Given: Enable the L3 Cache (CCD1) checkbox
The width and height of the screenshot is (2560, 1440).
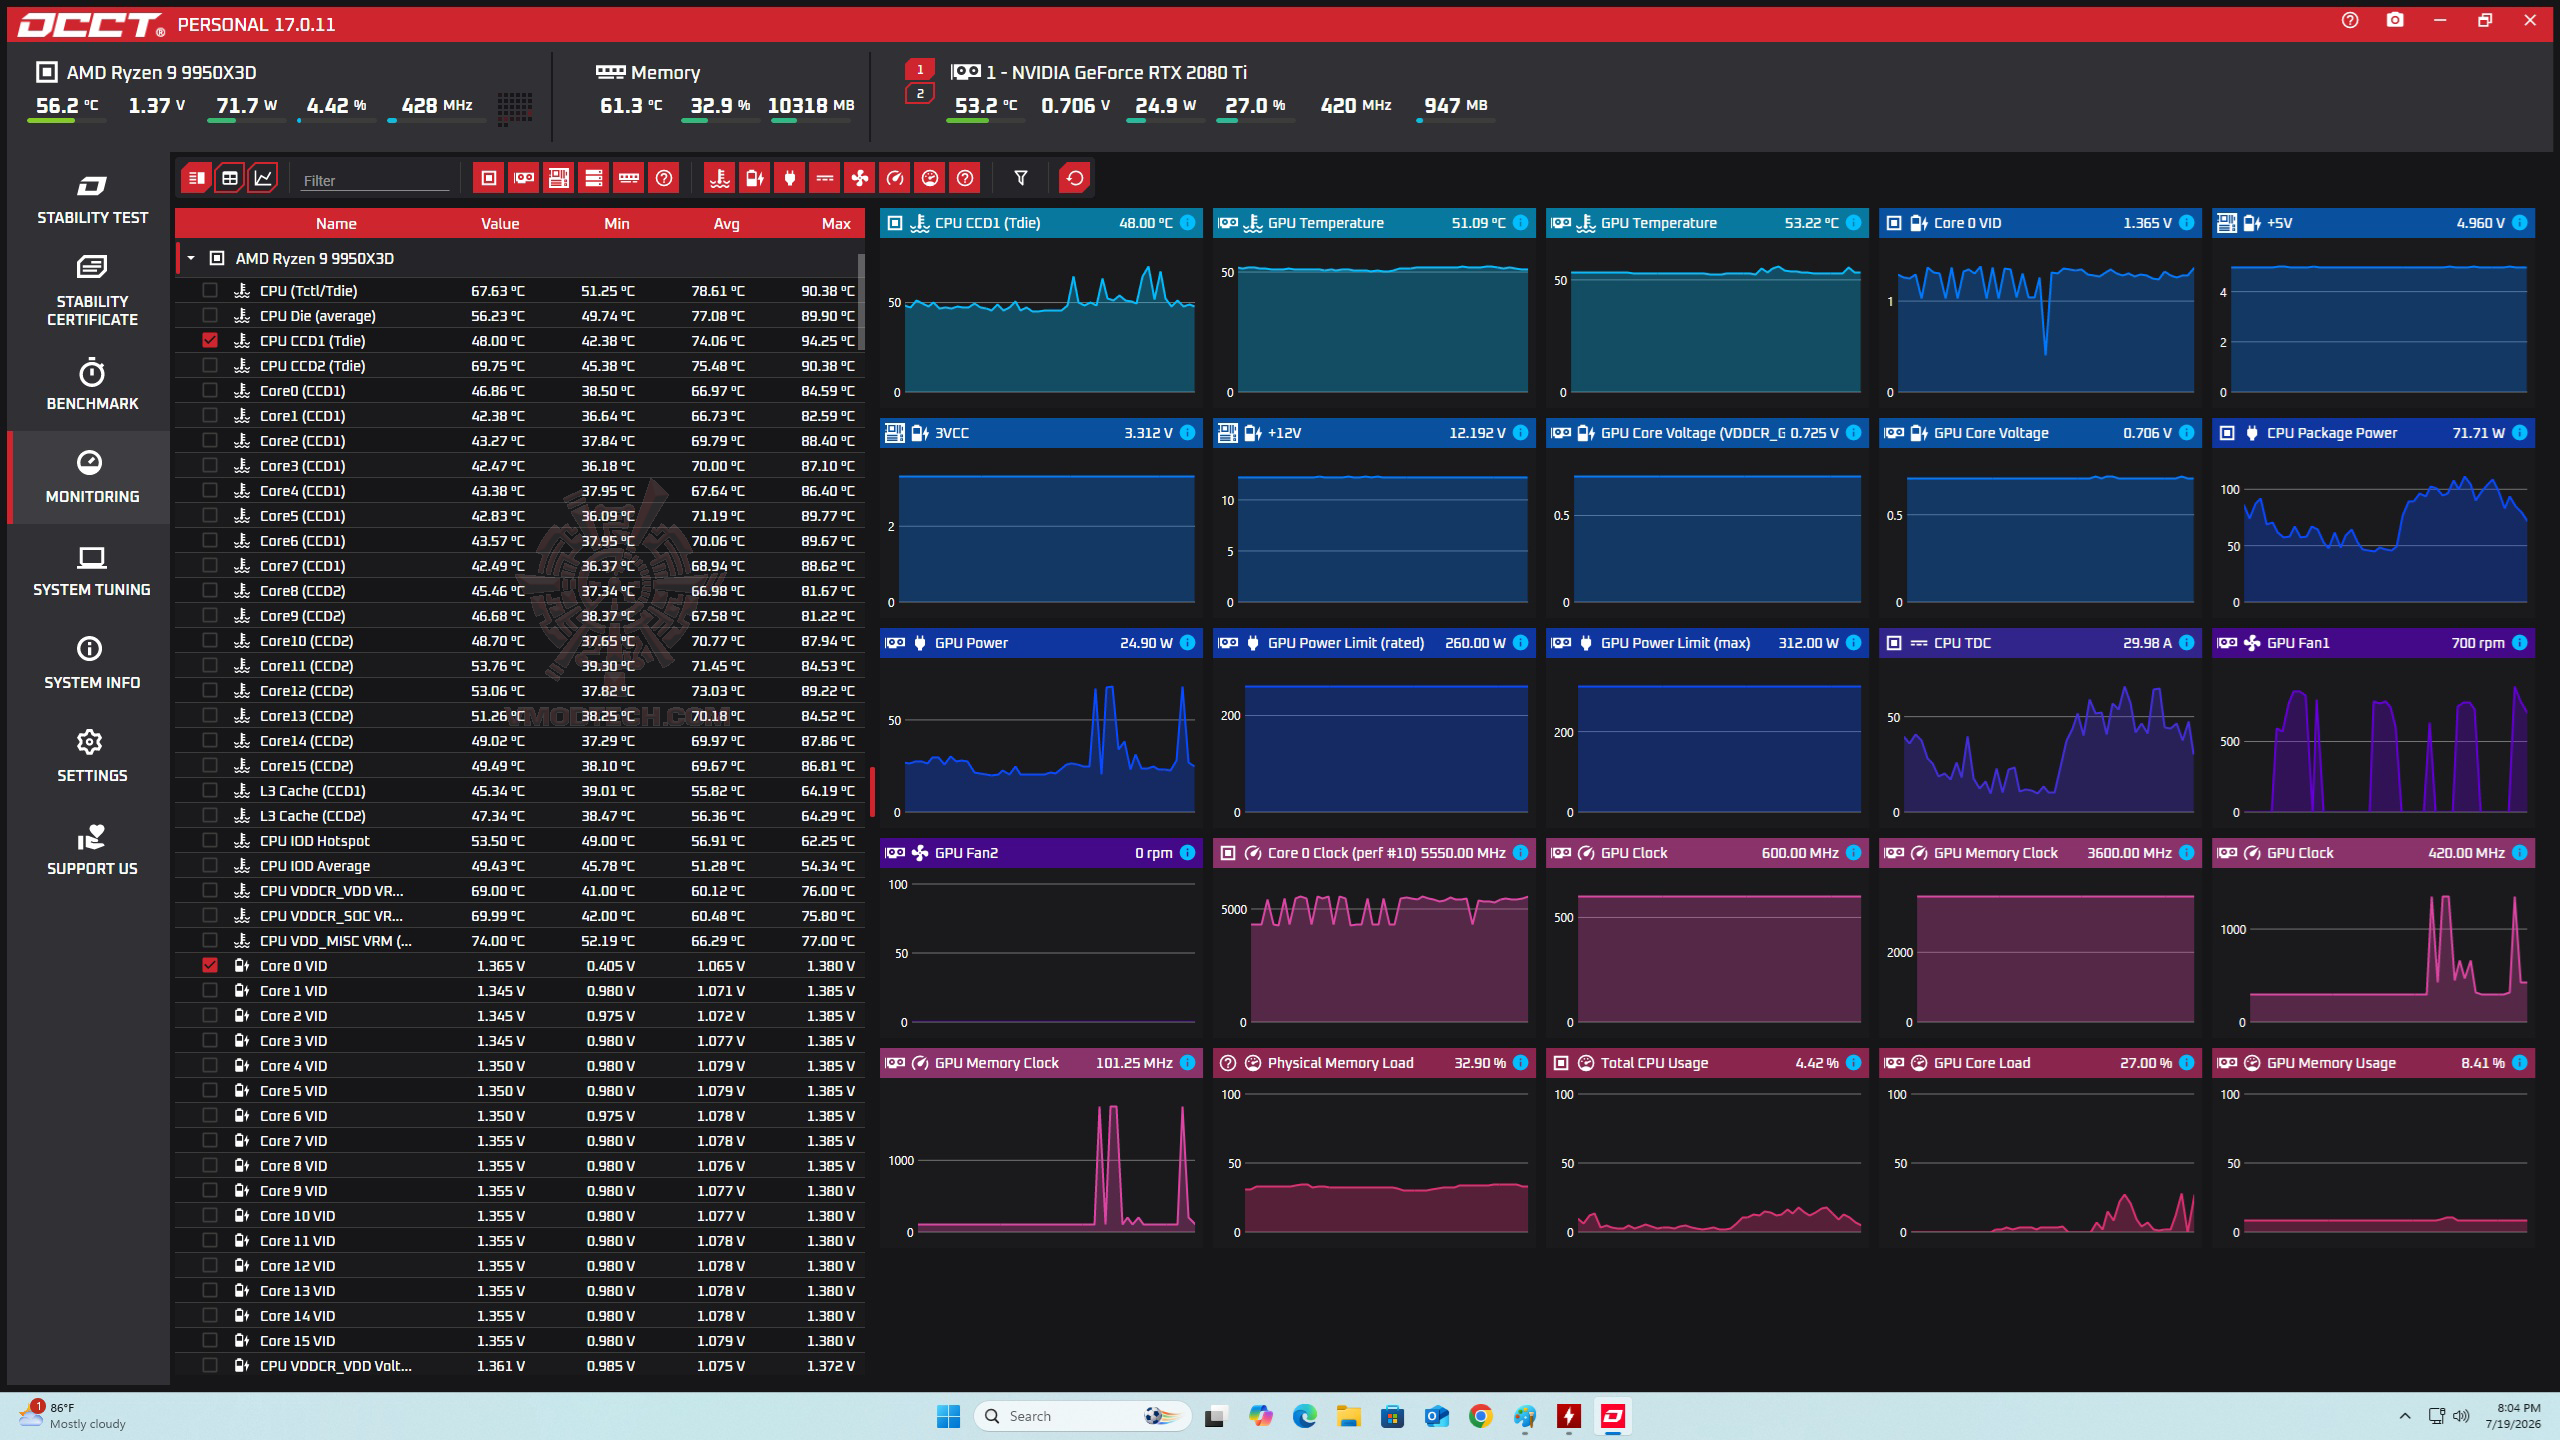Looking at the screenshot, I should click(x=210, y=790).
